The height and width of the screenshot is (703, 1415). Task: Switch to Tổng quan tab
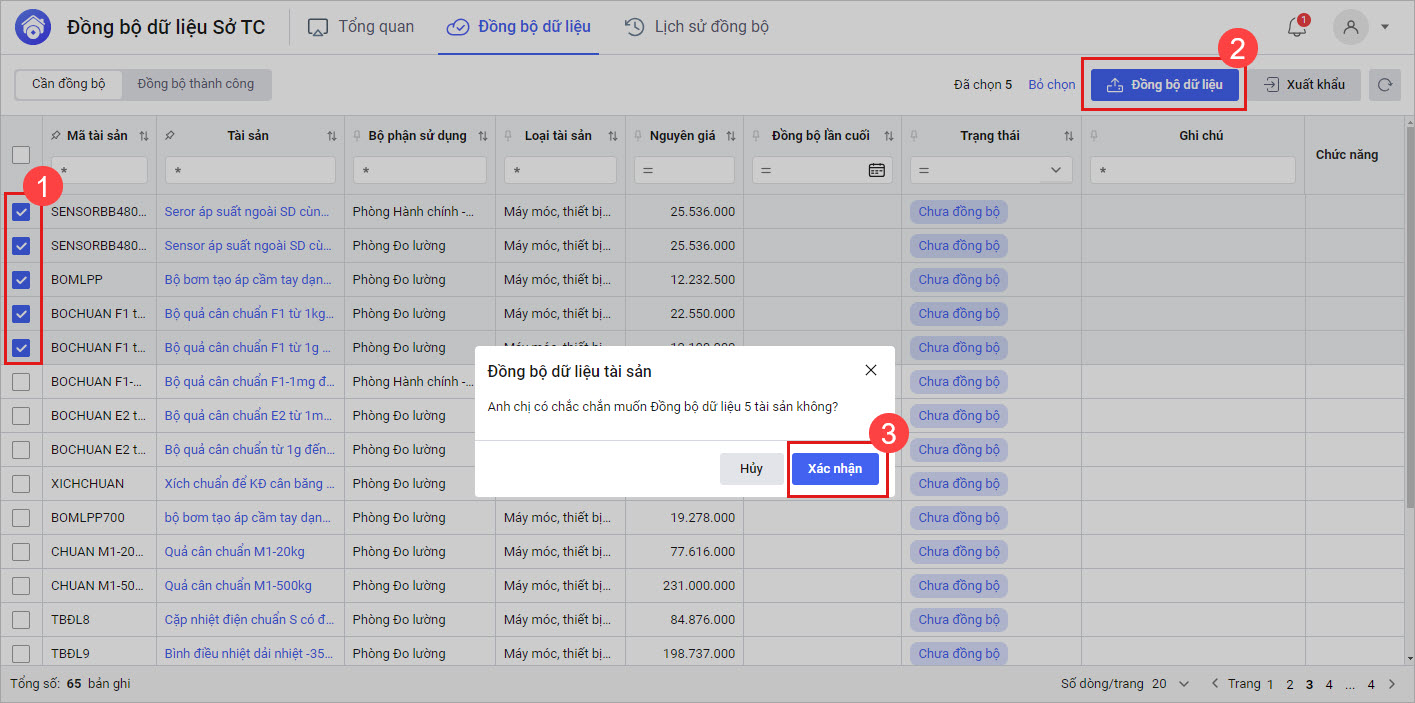tap(361, 27)
